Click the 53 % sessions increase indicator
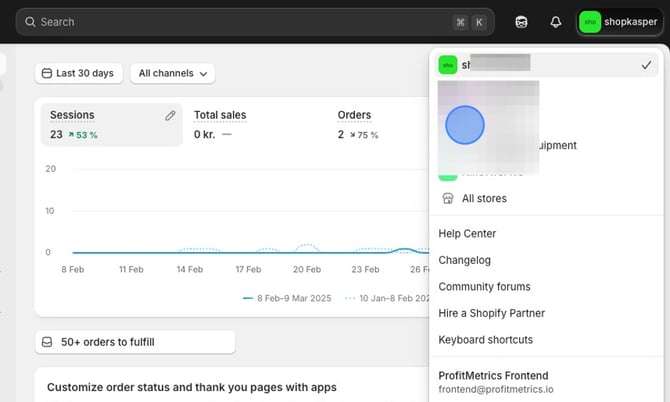This screenshot has width=670, height=402. (x=83, y=135)
